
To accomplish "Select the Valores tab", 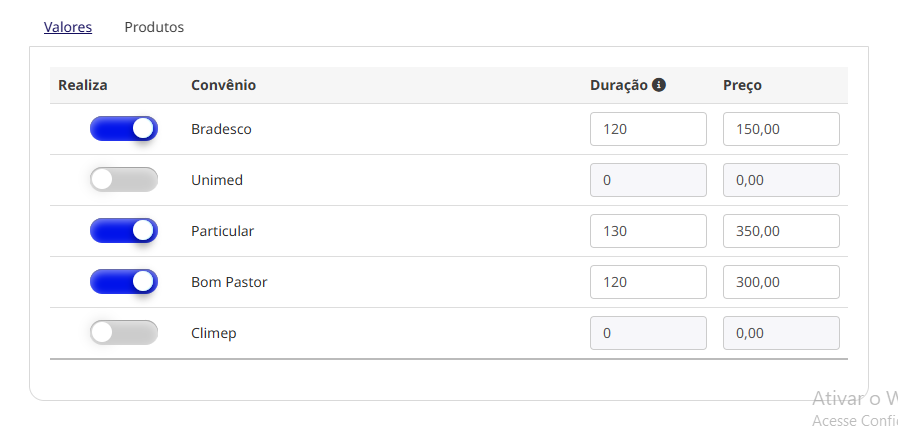I will pyautogui.click(x=68, y=27).
